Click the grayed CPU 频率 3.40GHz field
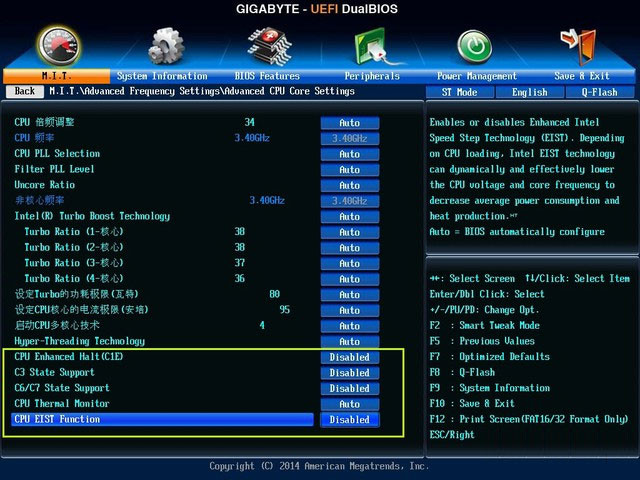The width and height of the screenshot is (640, 480). [x=350, y=138]
